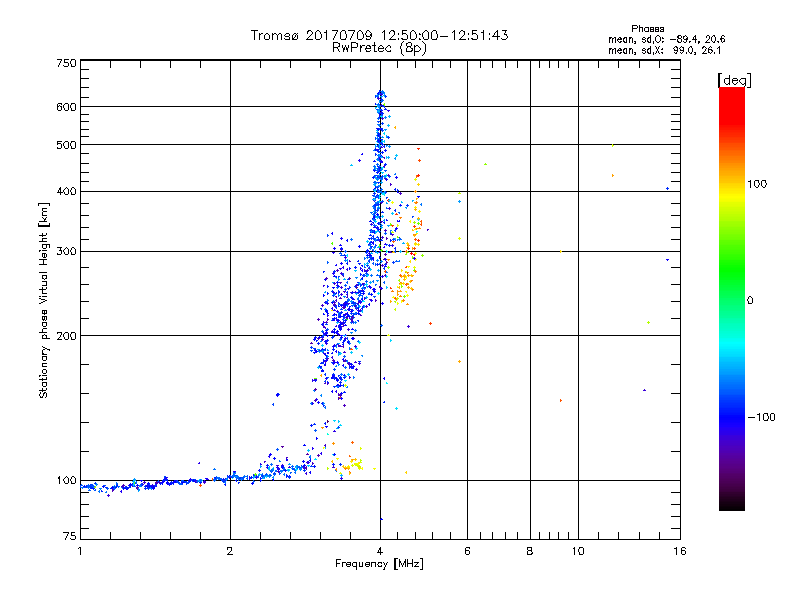Click the plot title 'Tromsø 20170709 12:50:00-12:51:43'
Viewport: 800px width, 600px height.
click(x=379, y=35)
